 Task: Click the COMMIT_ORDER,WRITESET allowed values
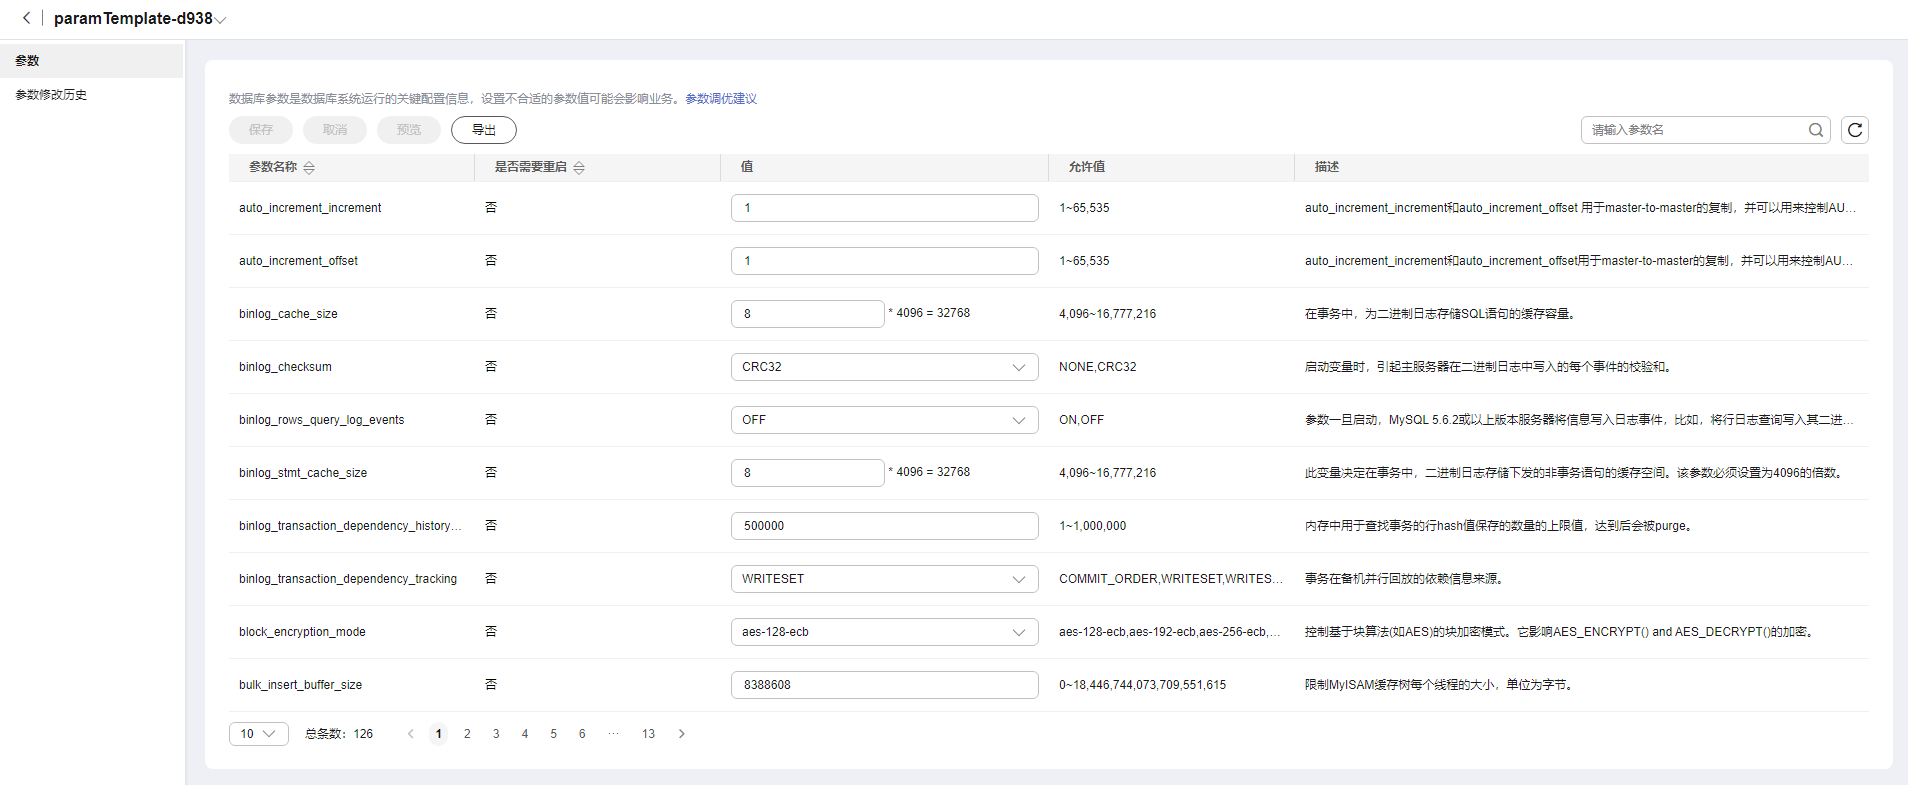pos(1171,579)
